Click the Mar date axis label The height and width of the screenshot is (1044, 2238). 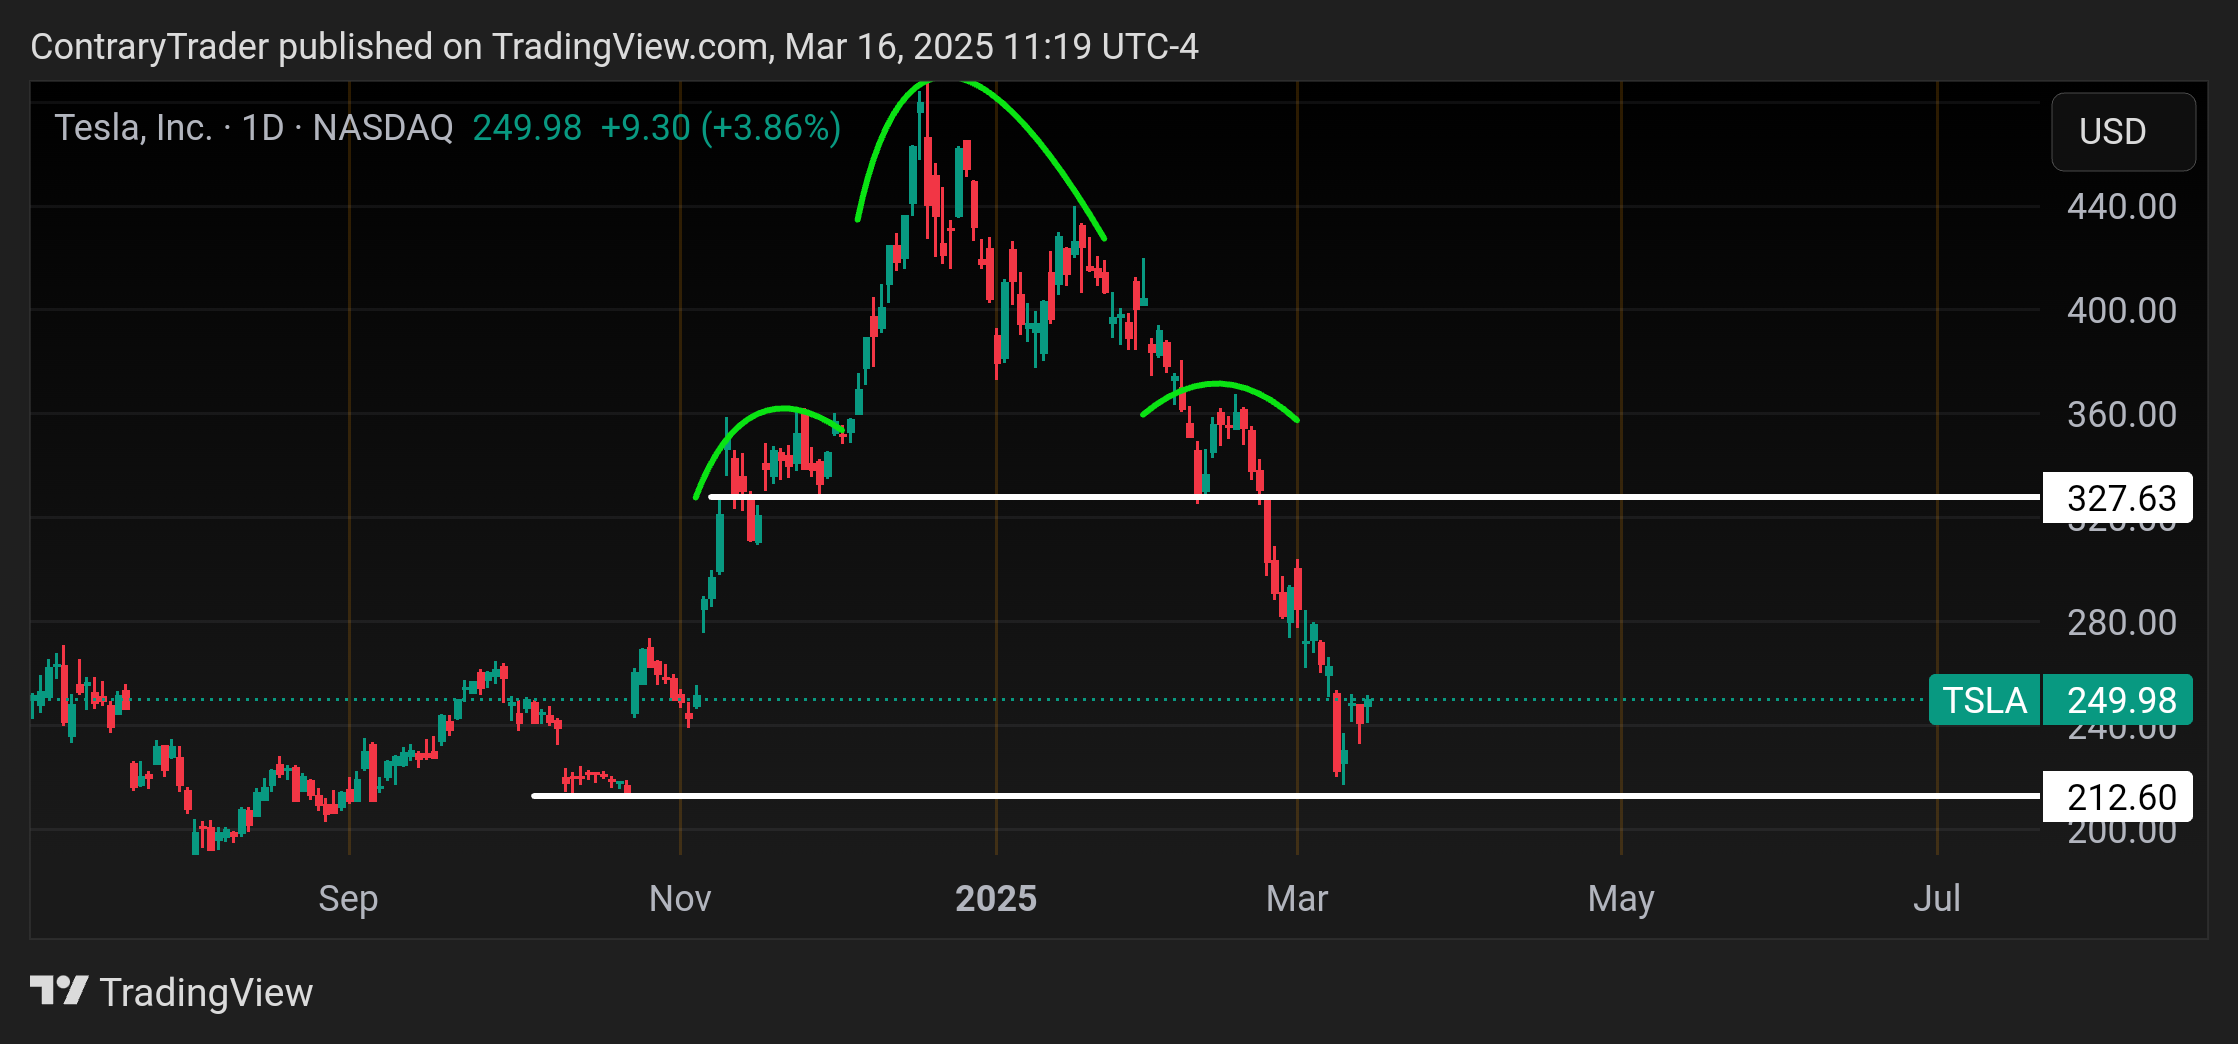(1297, 899)
